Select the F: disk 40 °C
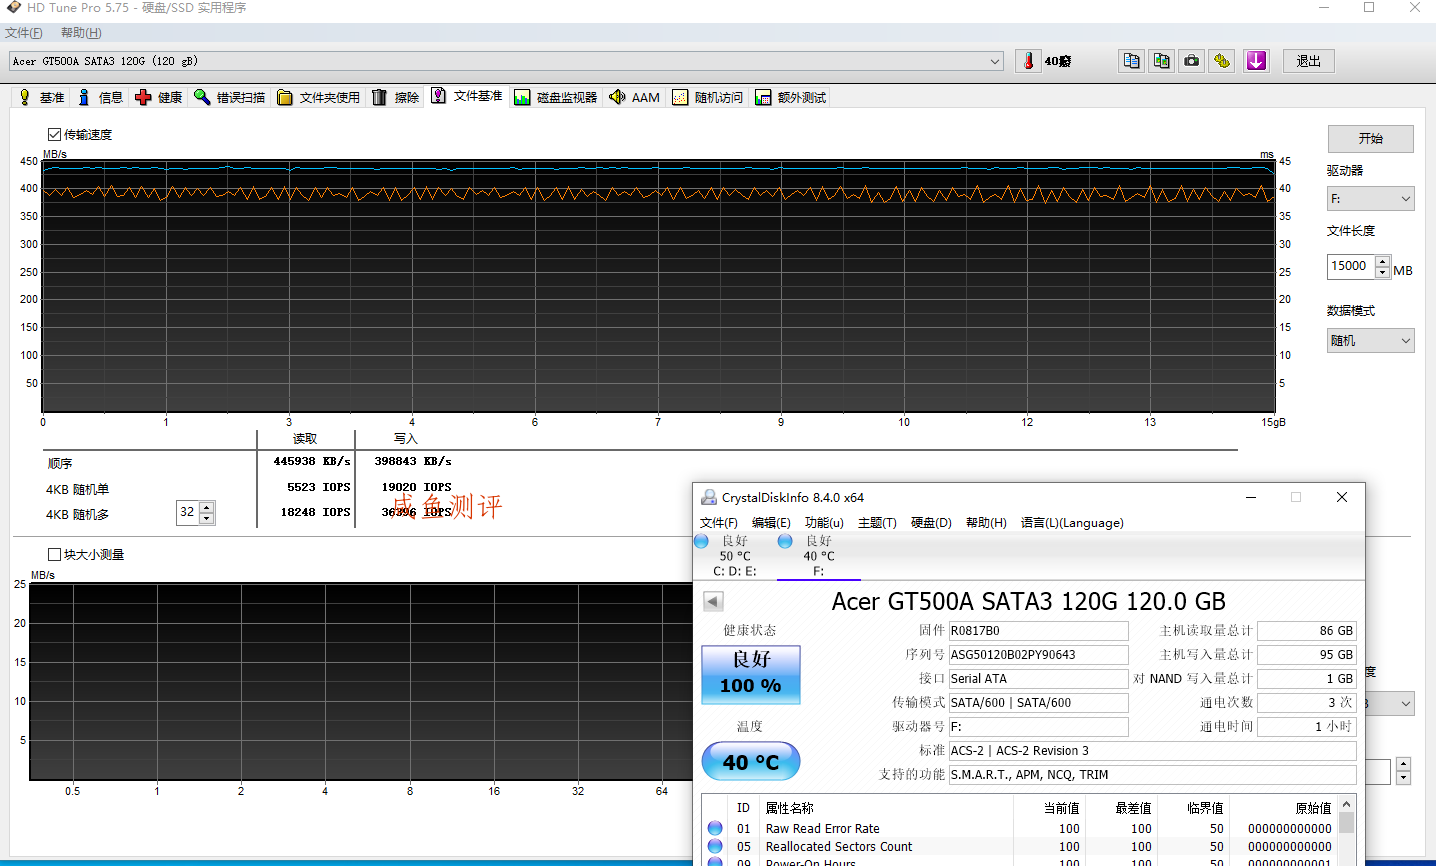The height and width of the screenshot is (866, 1436). (818, 556)
